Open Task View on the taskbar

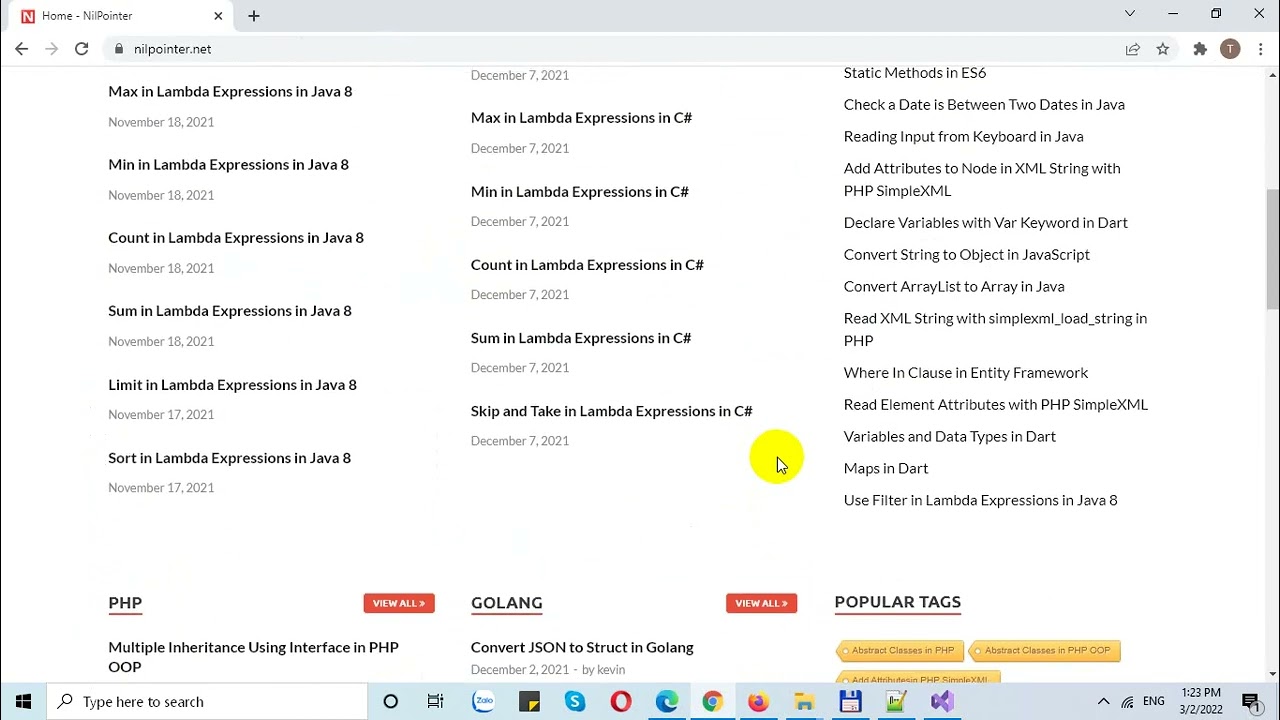[436, 701]
